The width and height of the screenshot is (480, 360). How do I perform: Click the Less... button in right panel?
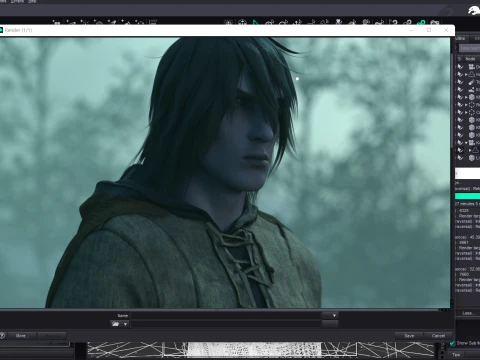tap(467, 313)
